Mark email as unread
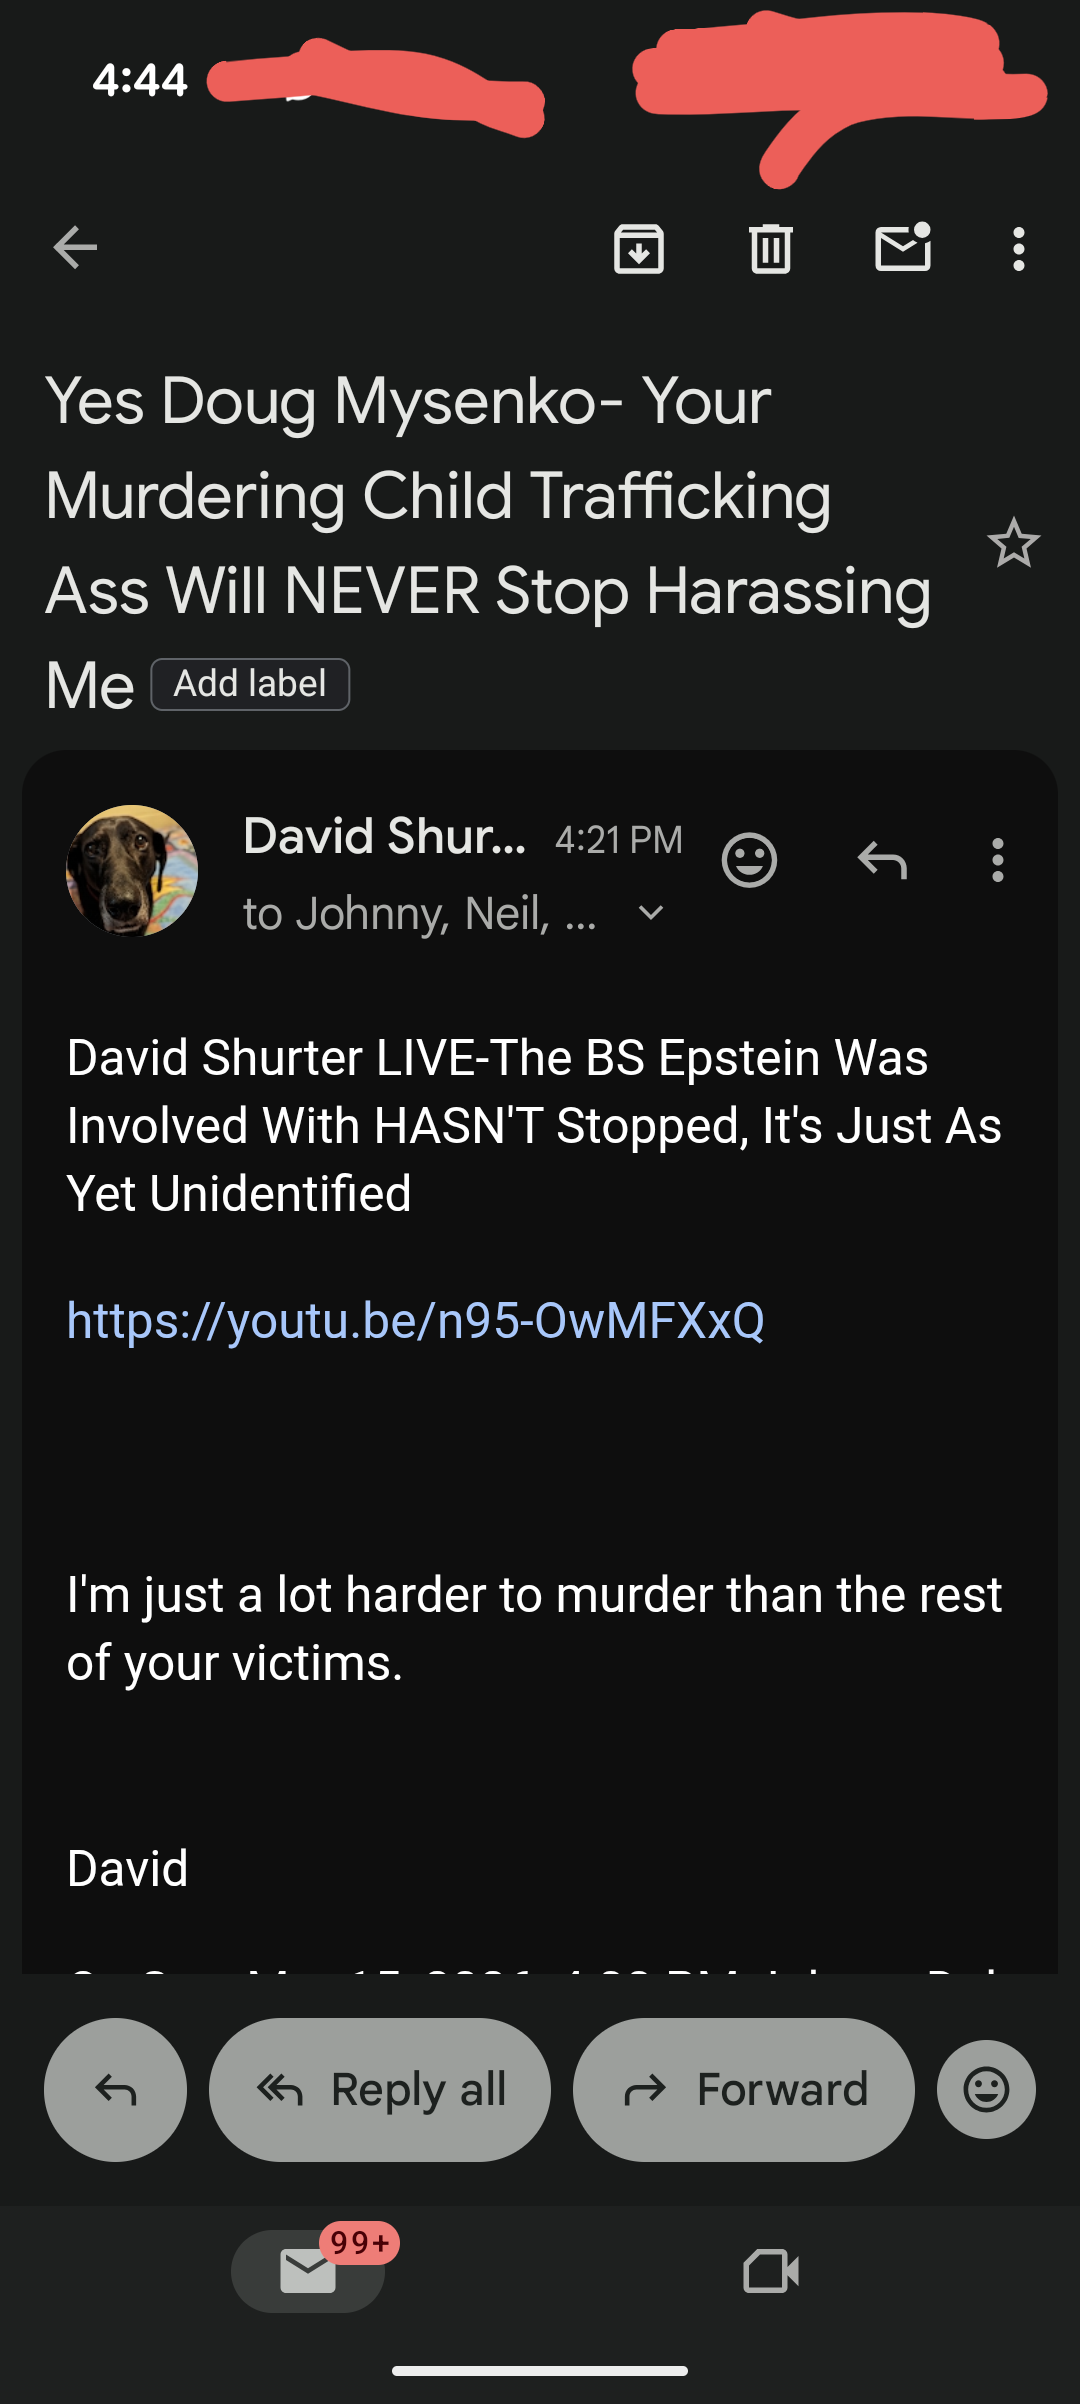1080x2404 pixels. (903, 248)
